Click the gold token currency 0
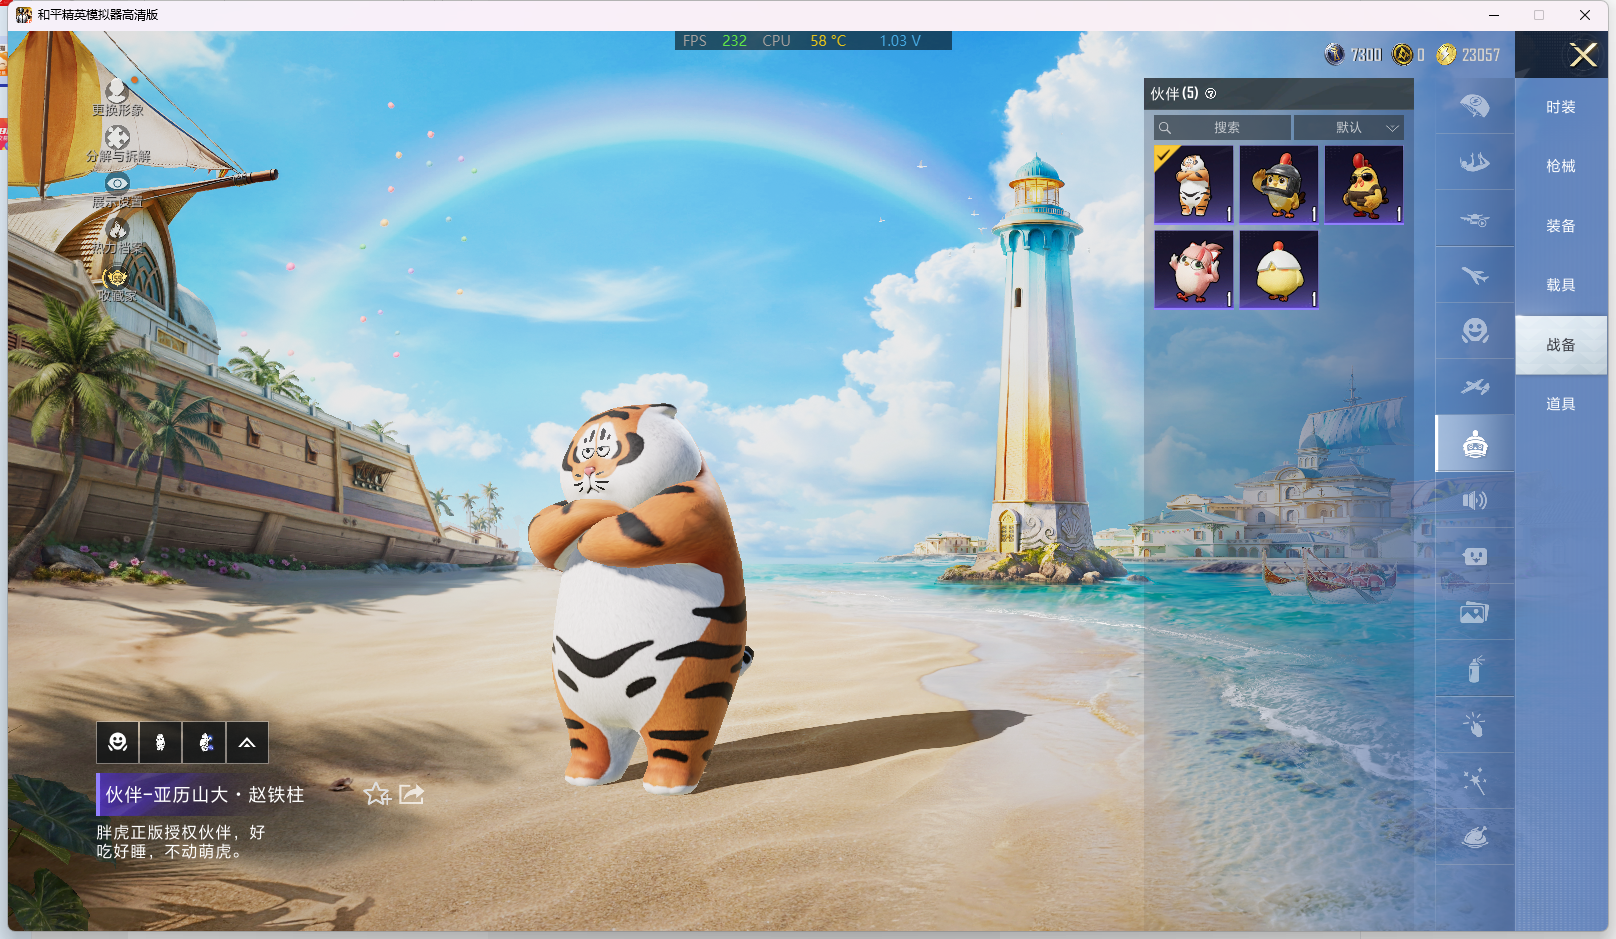Screen dimensions: 1616x939 (1409, 55)
